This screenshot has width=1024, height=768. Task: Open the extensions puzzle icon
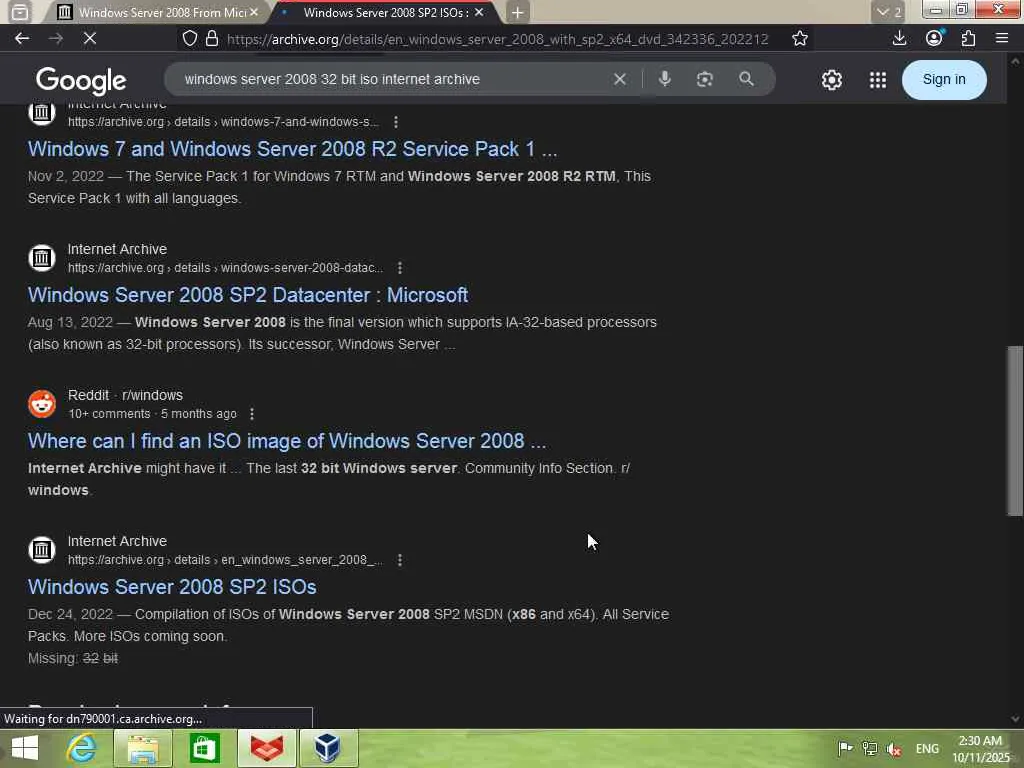coord(968,39)
